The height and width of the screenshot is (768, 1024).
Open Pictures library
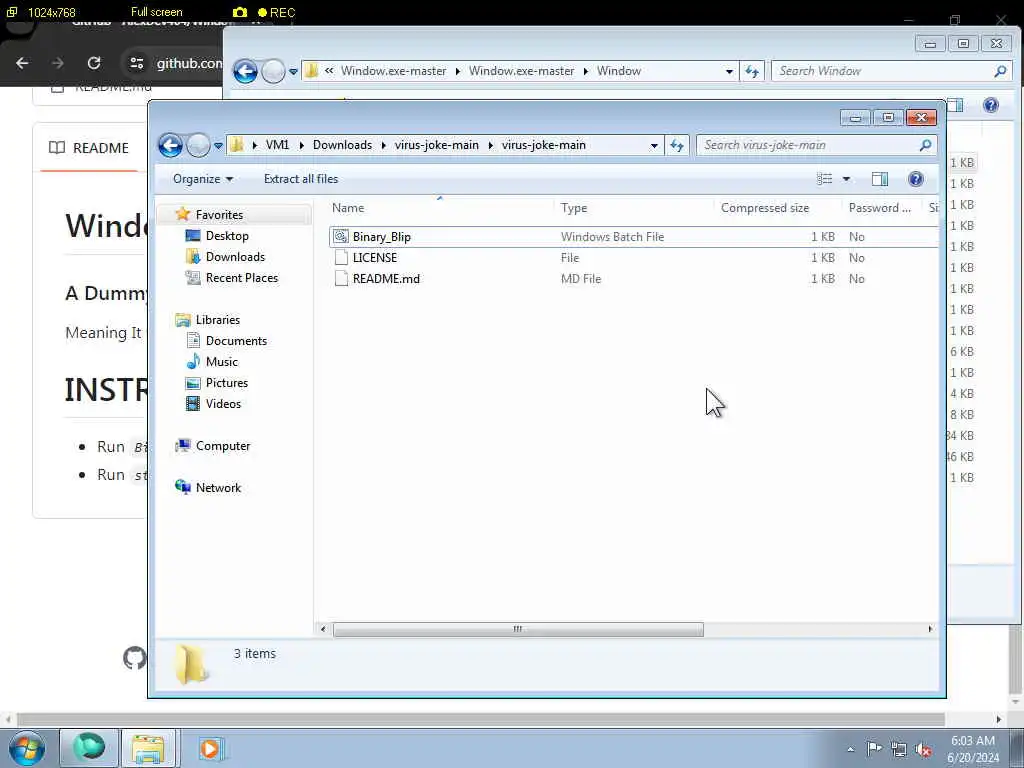(227, 383)
